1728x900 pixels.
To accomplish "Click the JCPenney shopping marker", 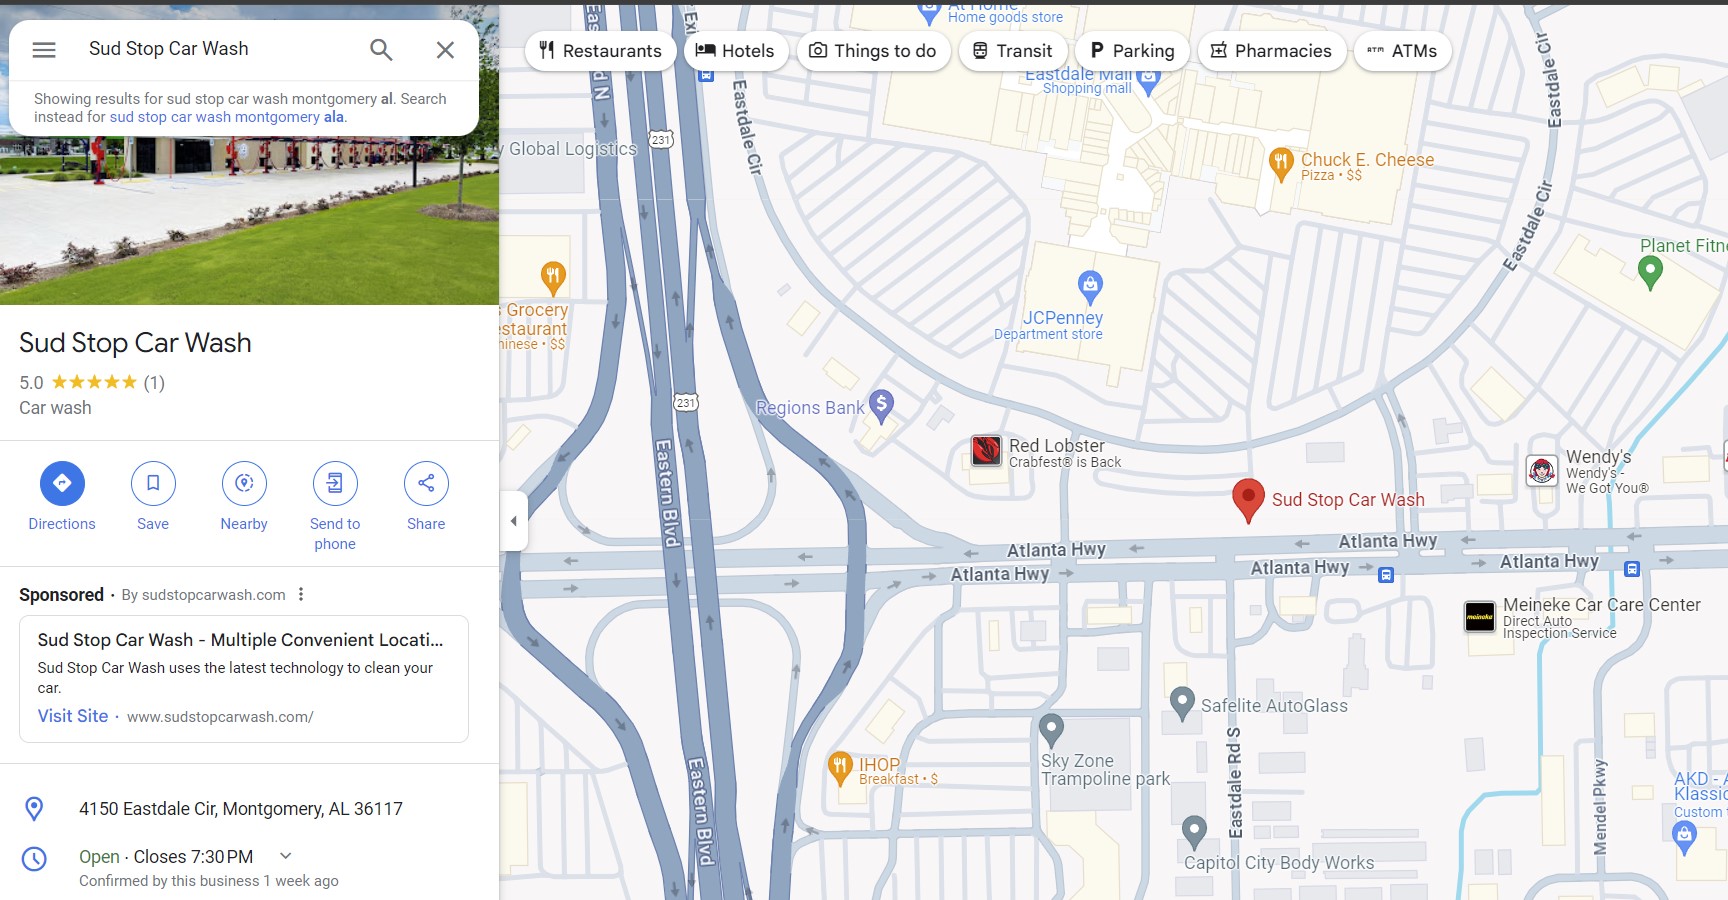I will click(1090, 286).
